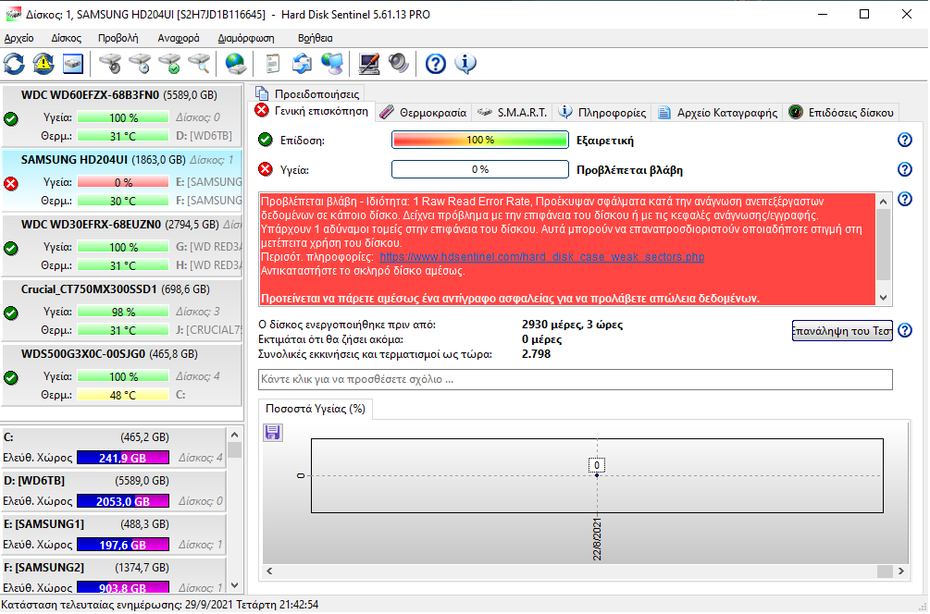Open the disk stethoscope test icon
The width and height of the screenshot is (930, 614).
(110, 63)
